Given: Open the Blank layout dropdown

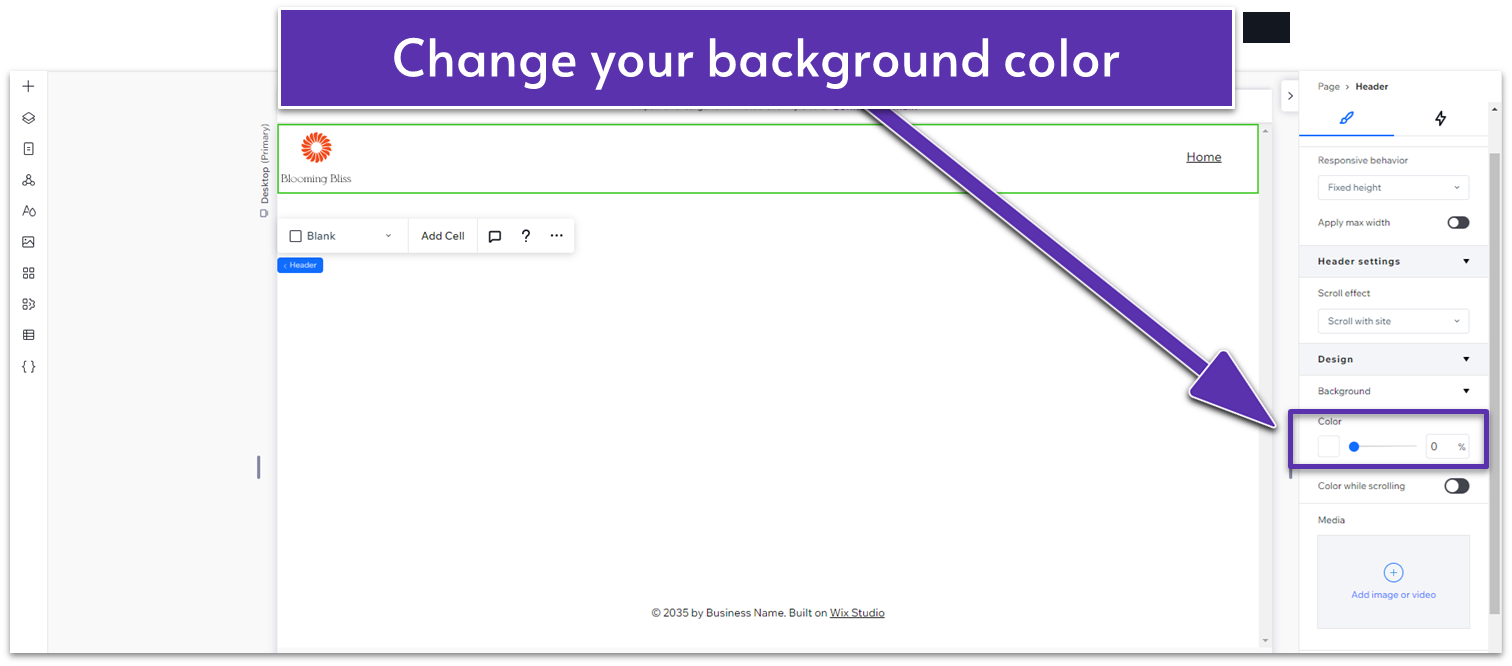Looking at the screenshot, I should [x=342, y=236].
